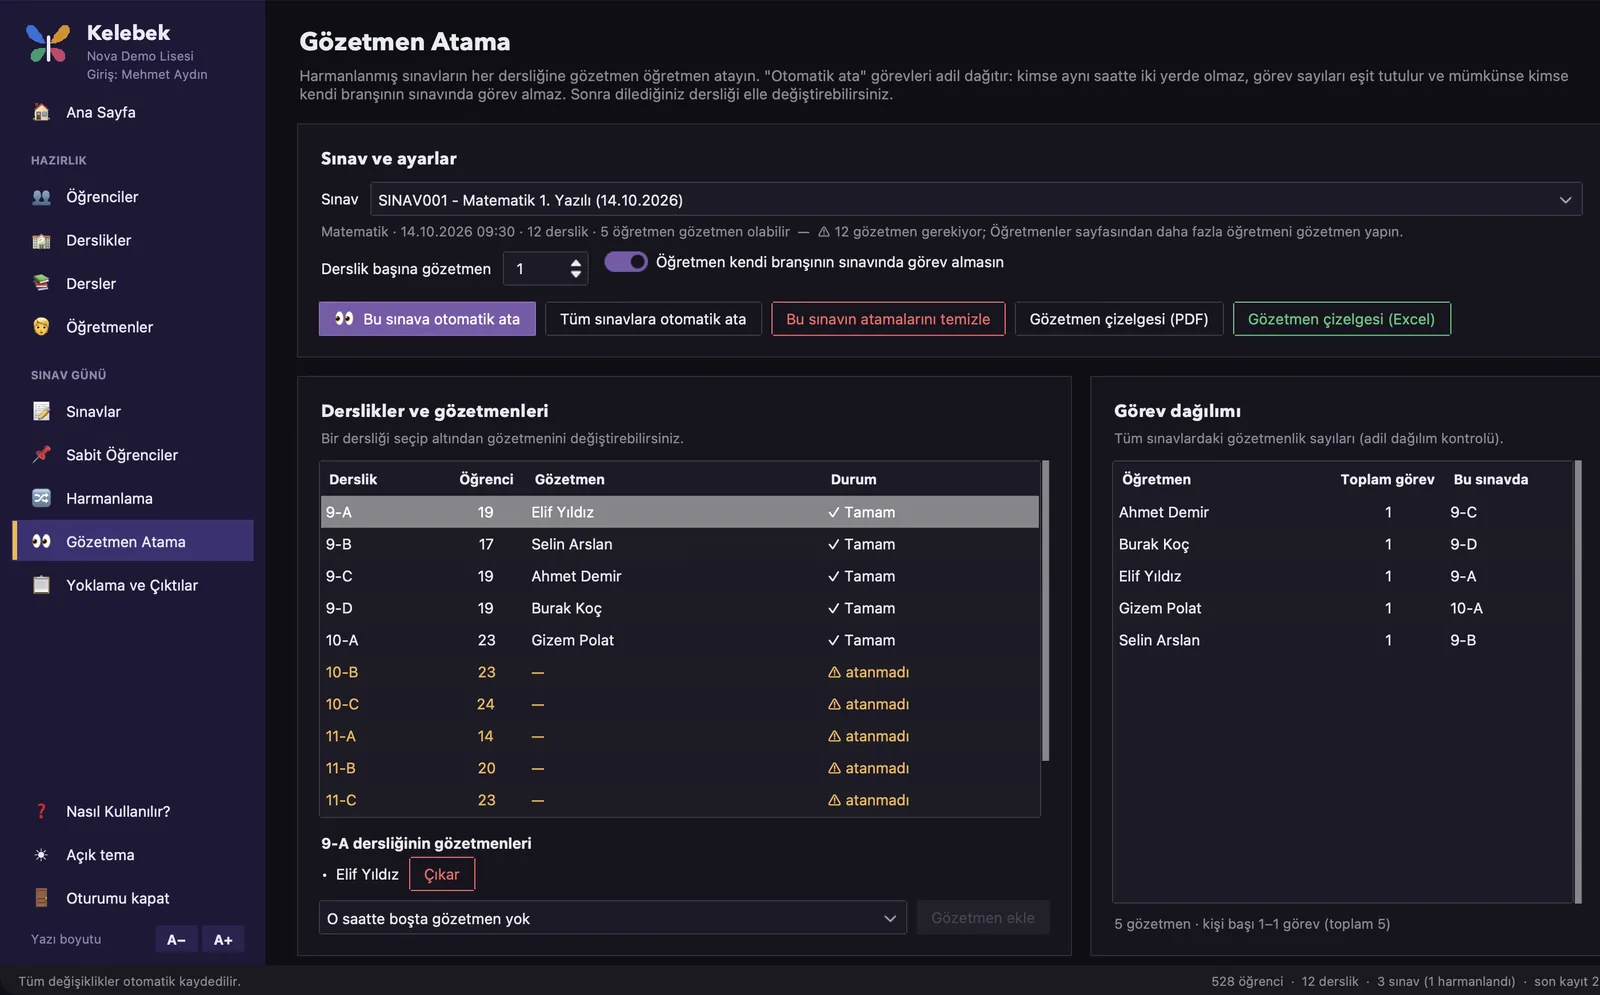Click the Sabit Öğrenciler pin icon
This screenshot has width=1600, height=995.
pyautogui.click(x=41, y=455)
